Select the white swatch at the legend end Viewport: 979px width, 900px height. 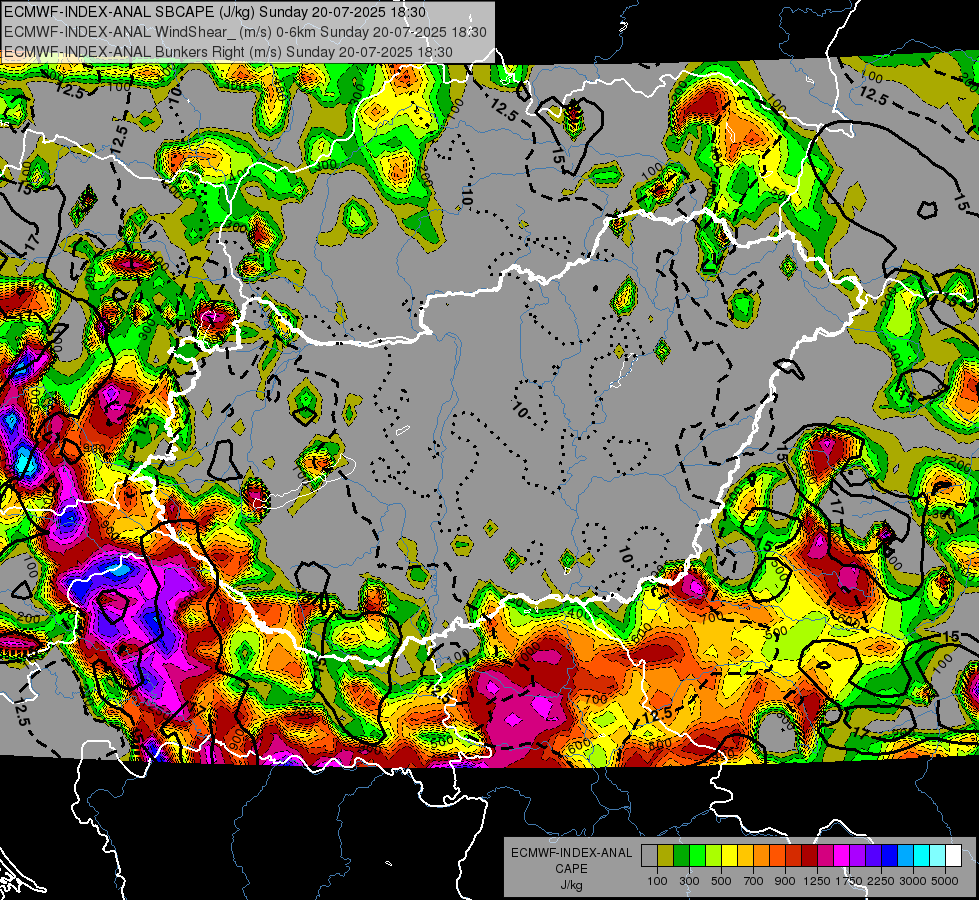tap(953, 856)
